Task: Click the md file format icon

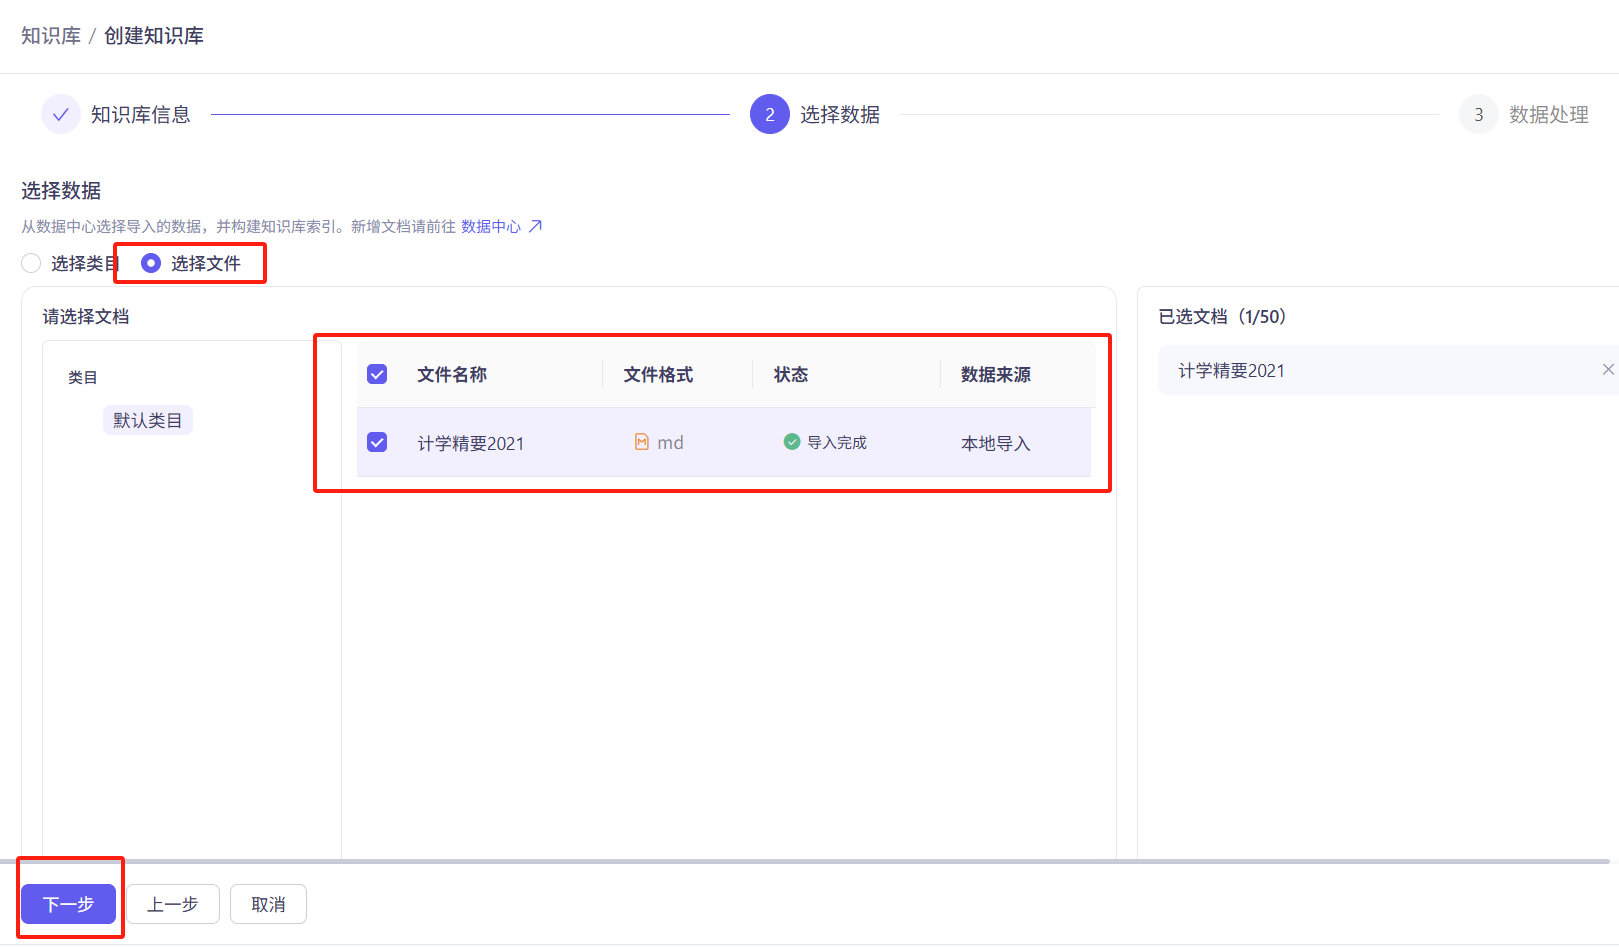Action: click(x=642, y=441)
